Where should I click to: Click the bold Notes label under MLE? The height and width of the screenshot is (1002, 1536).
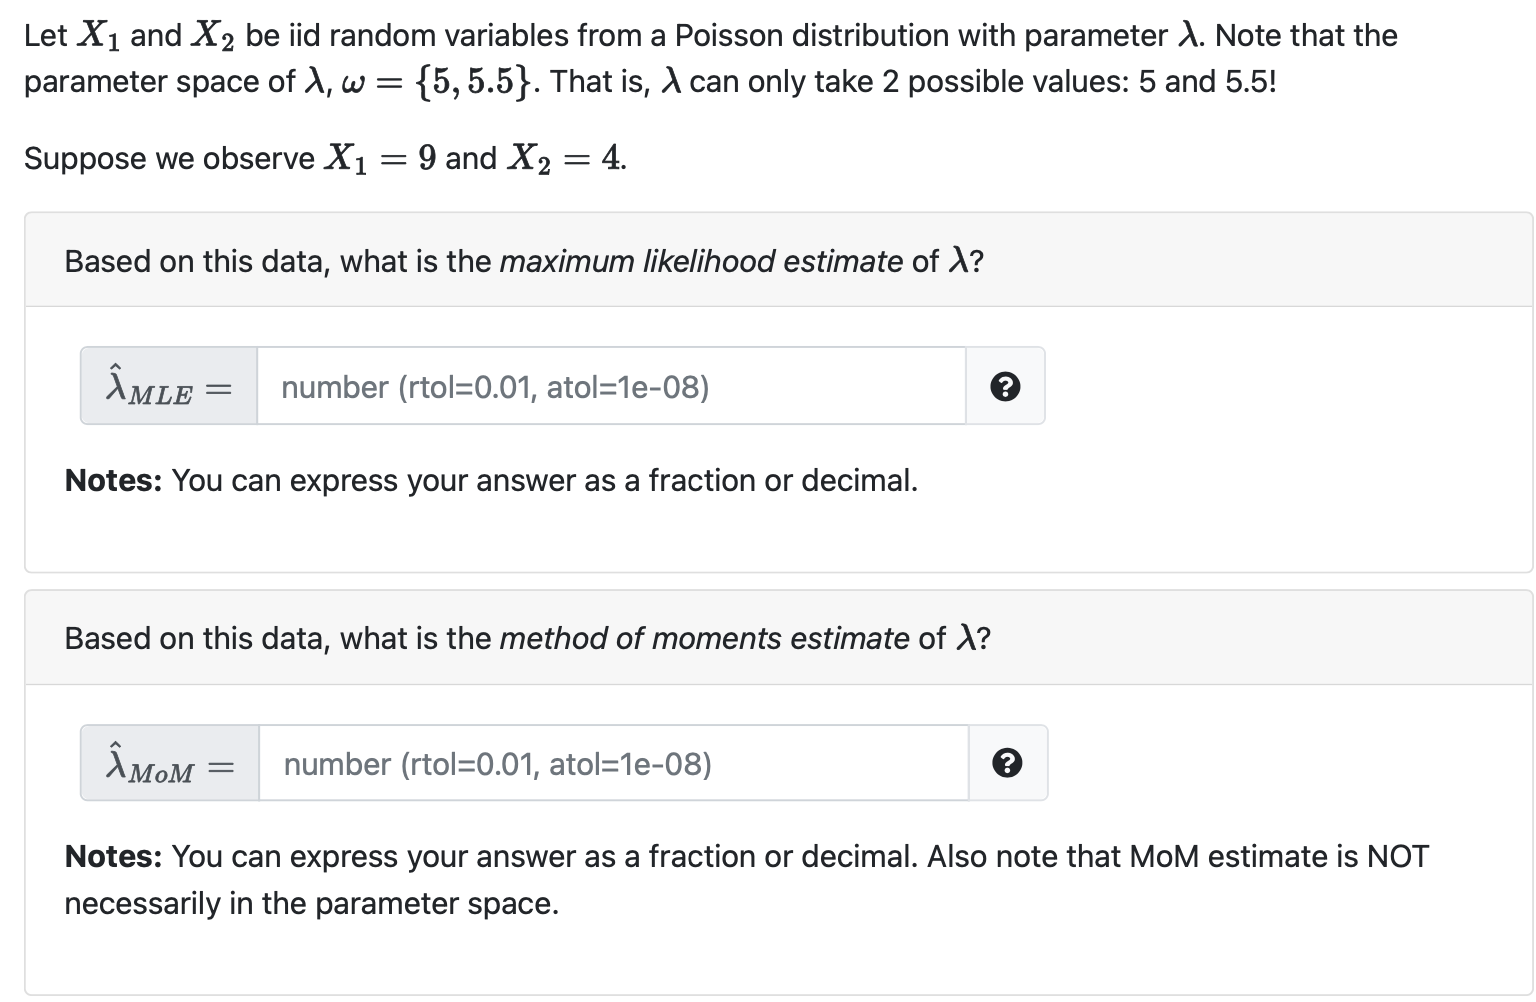(x=113, y=481)
